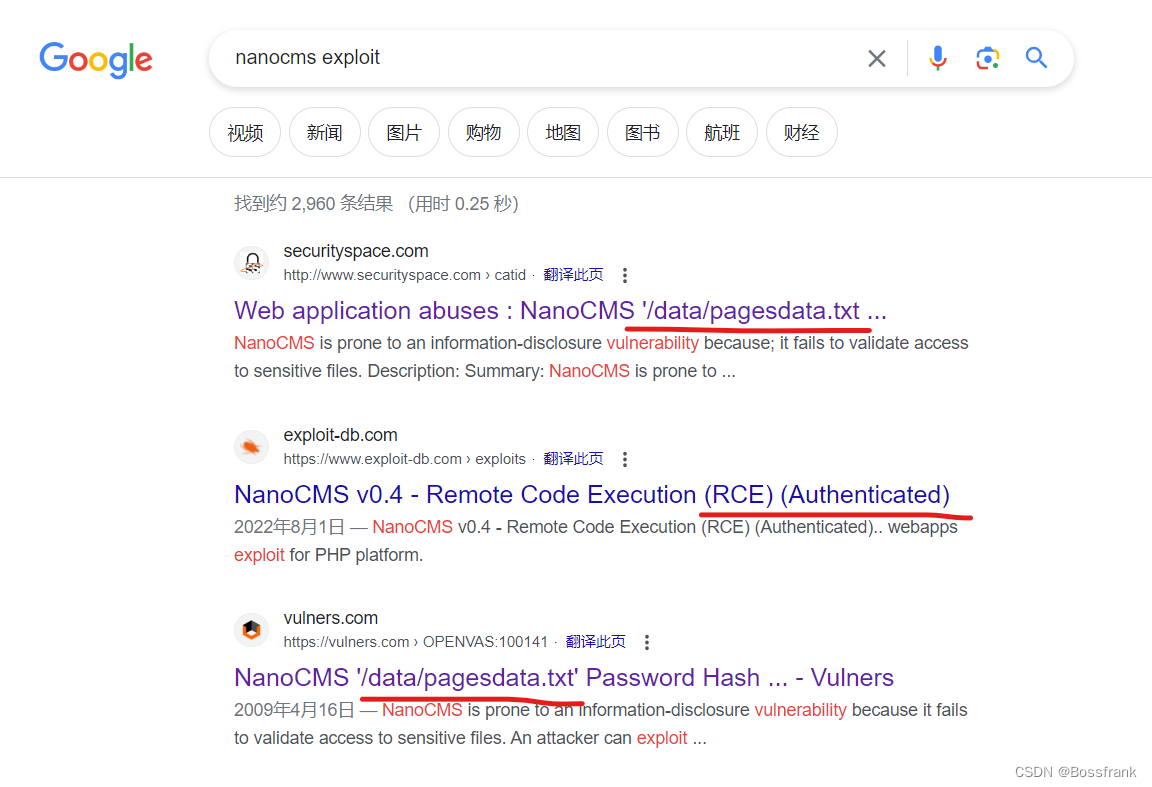The height and width of the screenshot is (787, 1152).
Task: Click the securityspace.com favicon
Action: coord(251,263)
